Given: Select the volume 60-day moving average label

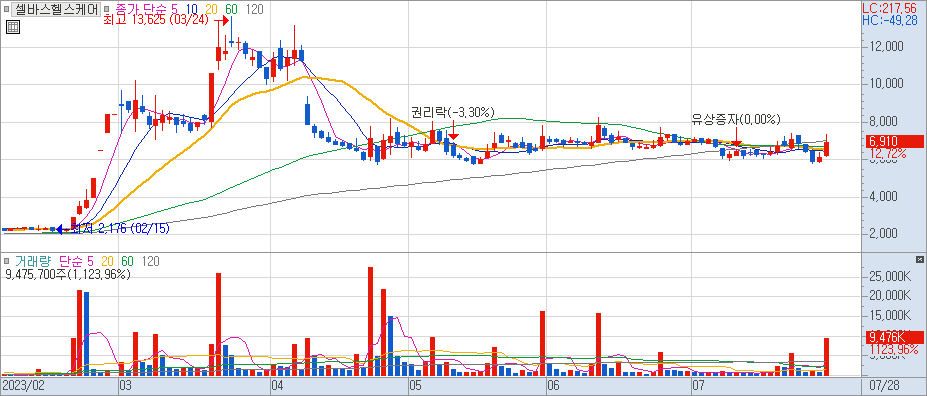Looking at the screenshot, I should pos(127,261).
